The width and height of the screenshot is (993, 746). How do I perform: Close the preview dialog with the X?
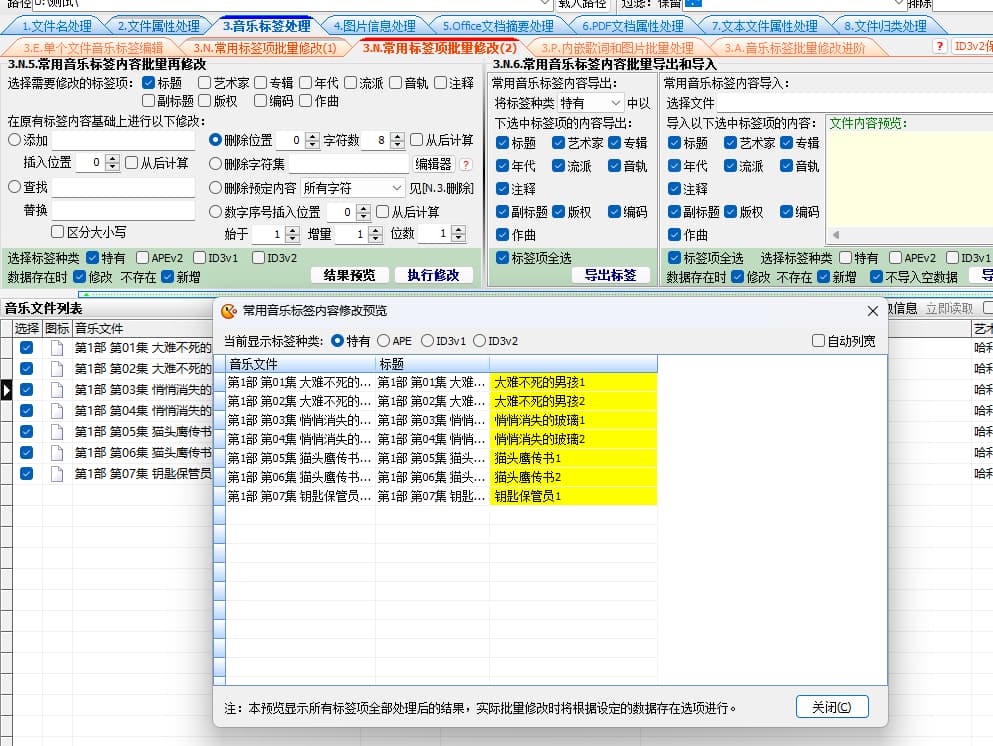tap(872, 311)
